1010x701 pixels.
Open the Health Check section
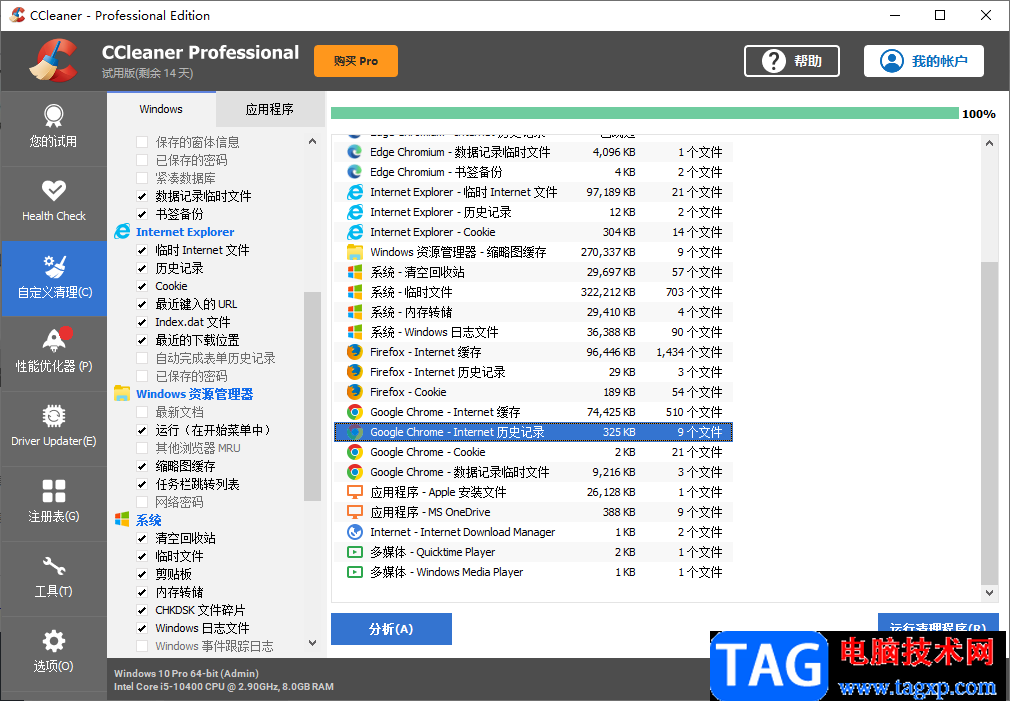[x=53, y=204]
